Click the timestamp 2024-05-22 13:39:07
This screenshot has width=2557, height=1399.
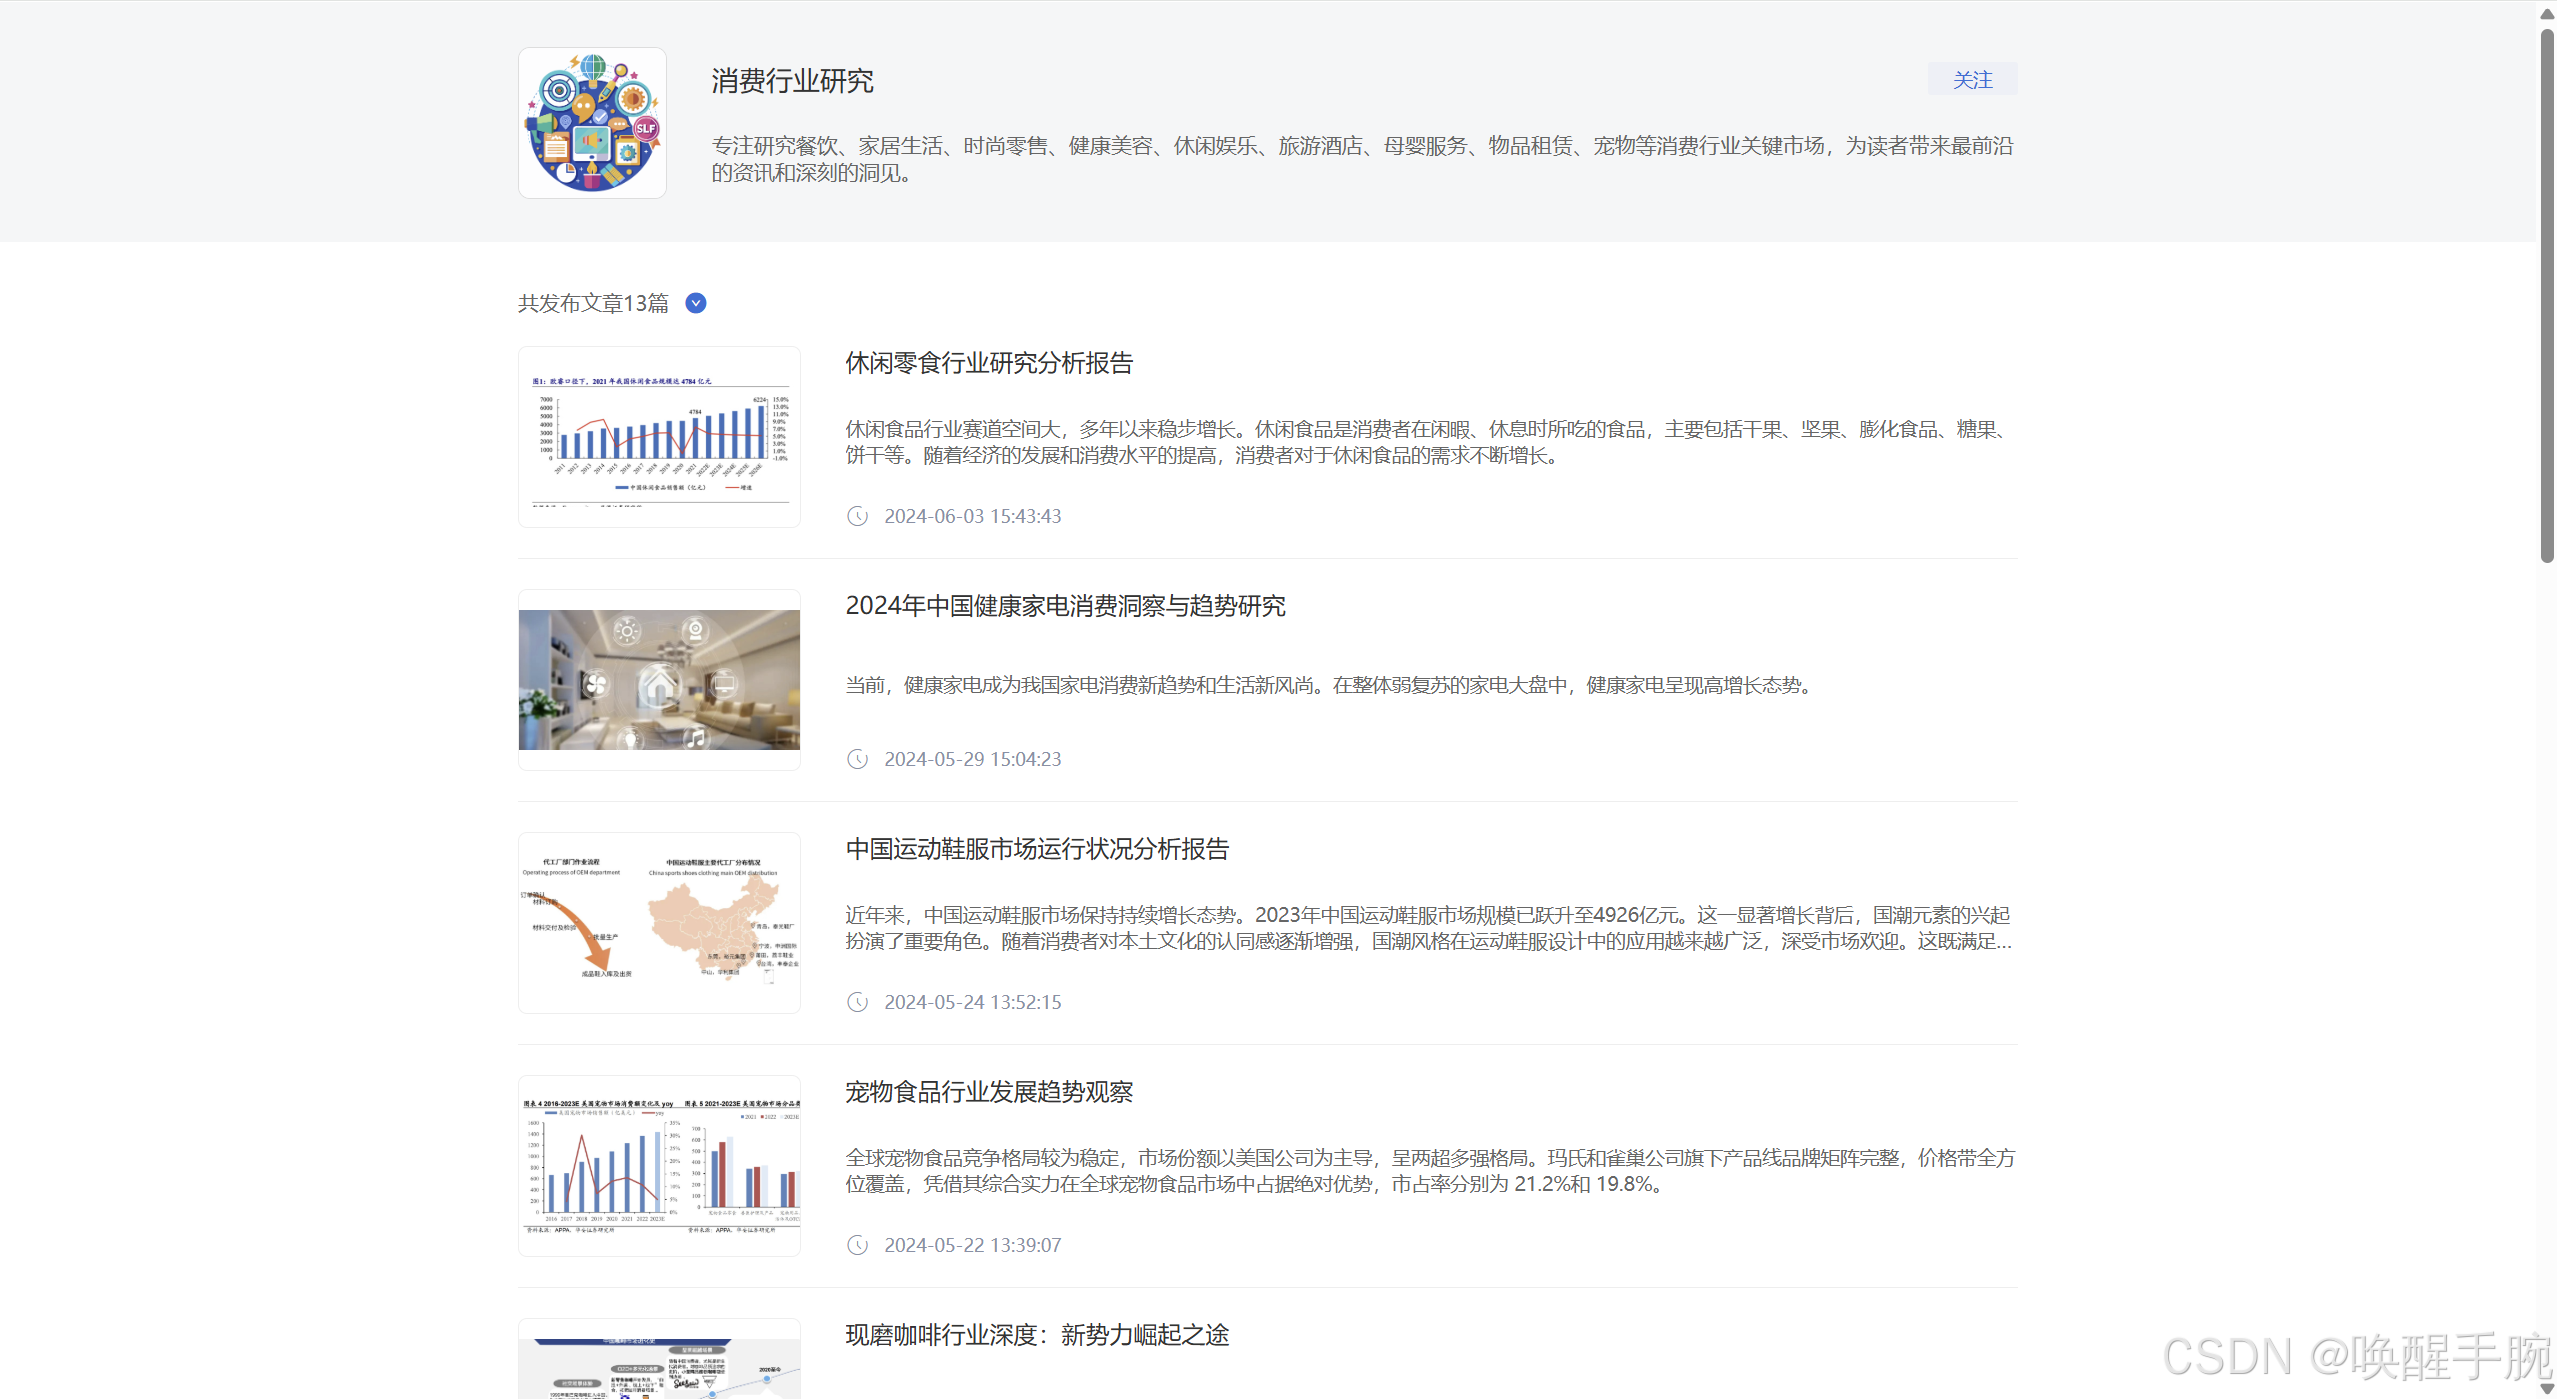click(972, 1245)
